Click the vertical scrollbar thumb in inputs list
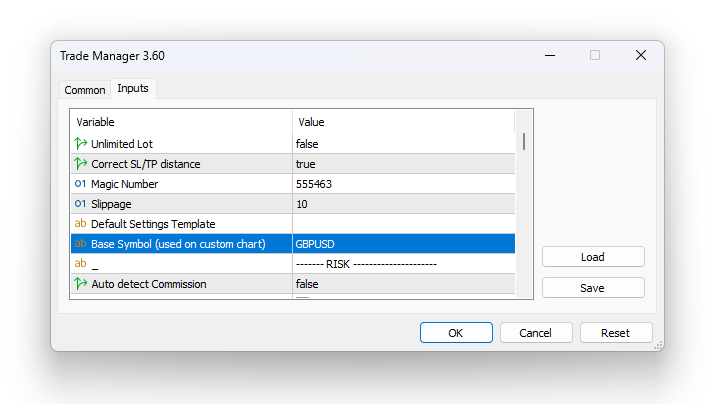 click(524, 141)
